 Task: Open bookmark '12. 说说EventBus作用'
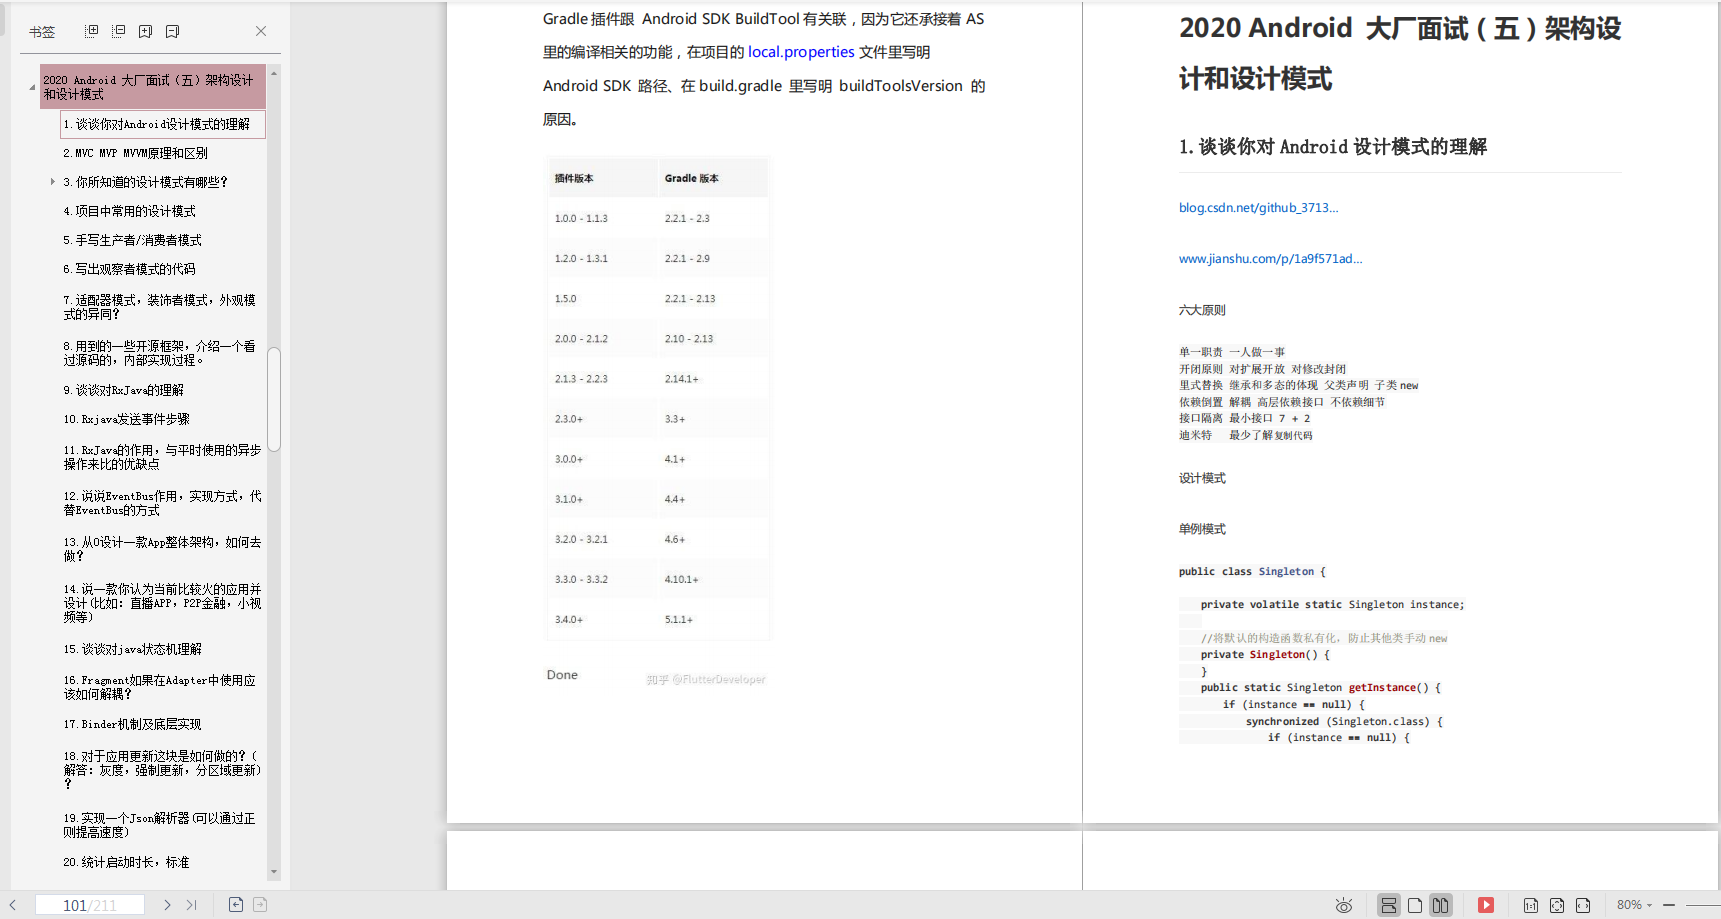[162, 503]
